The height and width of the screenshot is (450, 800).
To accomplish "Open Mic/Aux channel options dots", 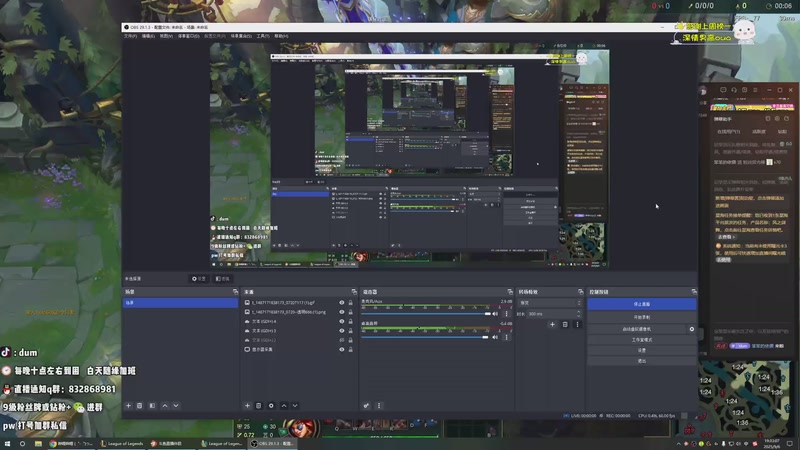I will click(x=506, y=314).
